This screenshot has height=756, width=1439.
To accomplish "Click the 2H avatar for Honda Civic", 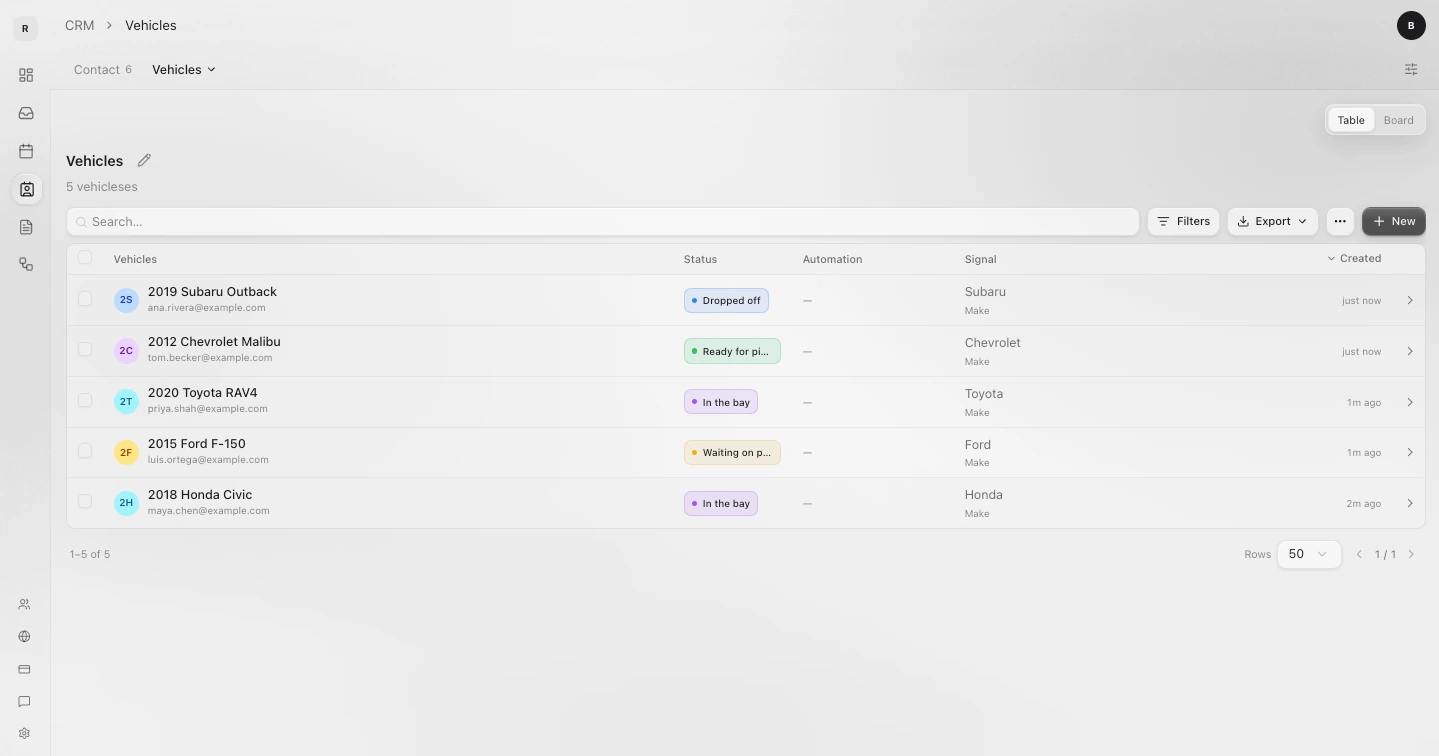I will tap(126, 503).
